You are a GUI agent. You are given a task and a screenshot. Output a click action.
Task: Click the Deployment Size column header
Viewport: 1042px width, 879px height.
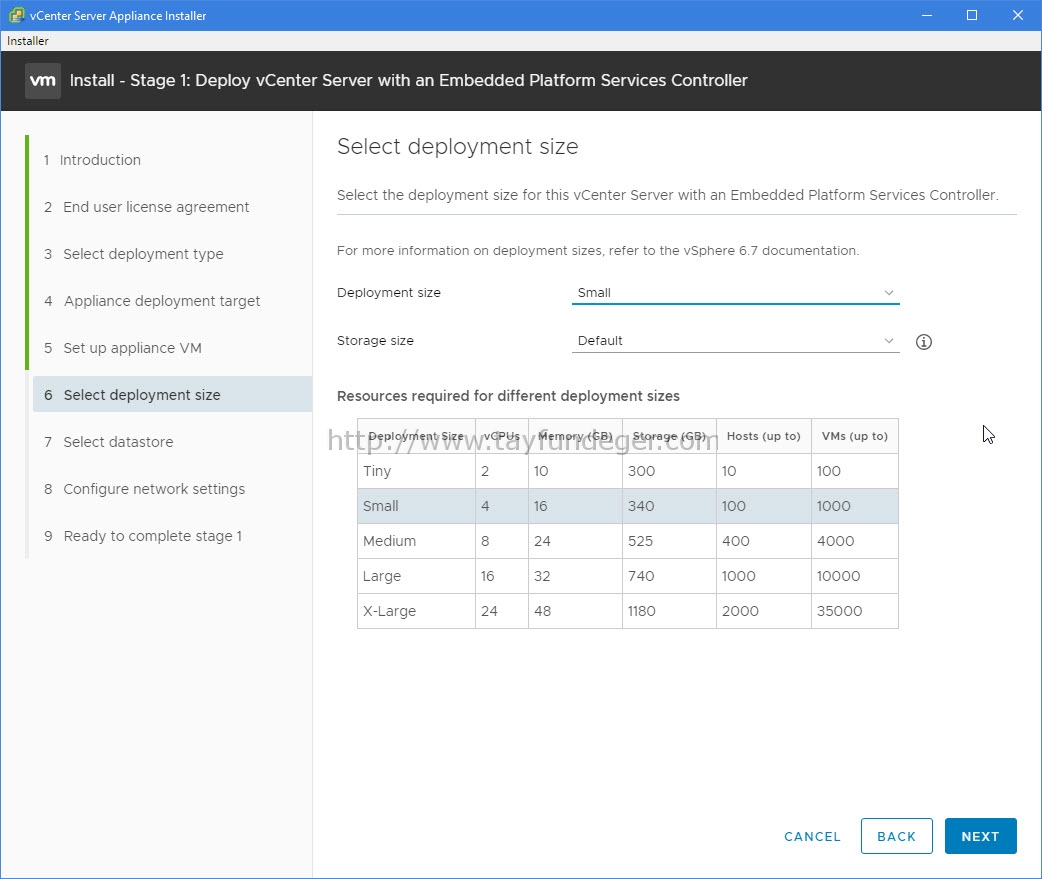(x=416, y=436)
